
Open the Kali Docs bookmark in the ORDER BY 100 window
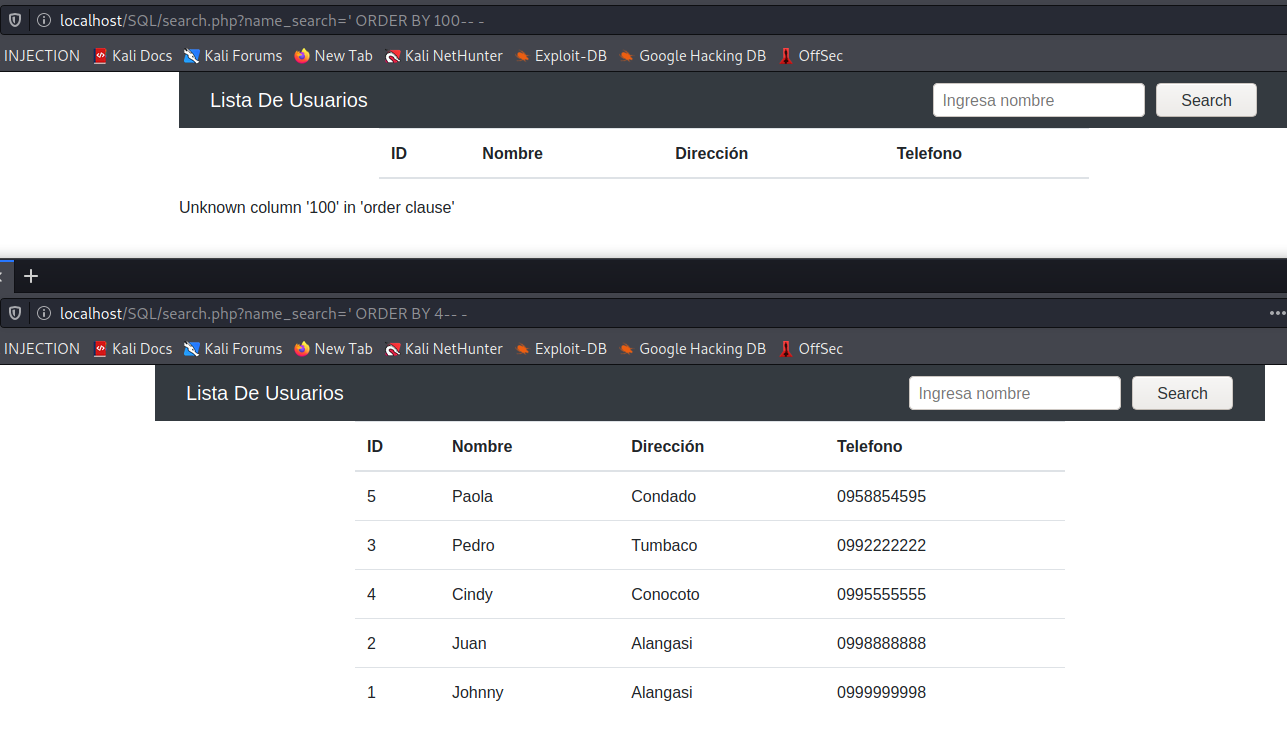pos(133,56)
